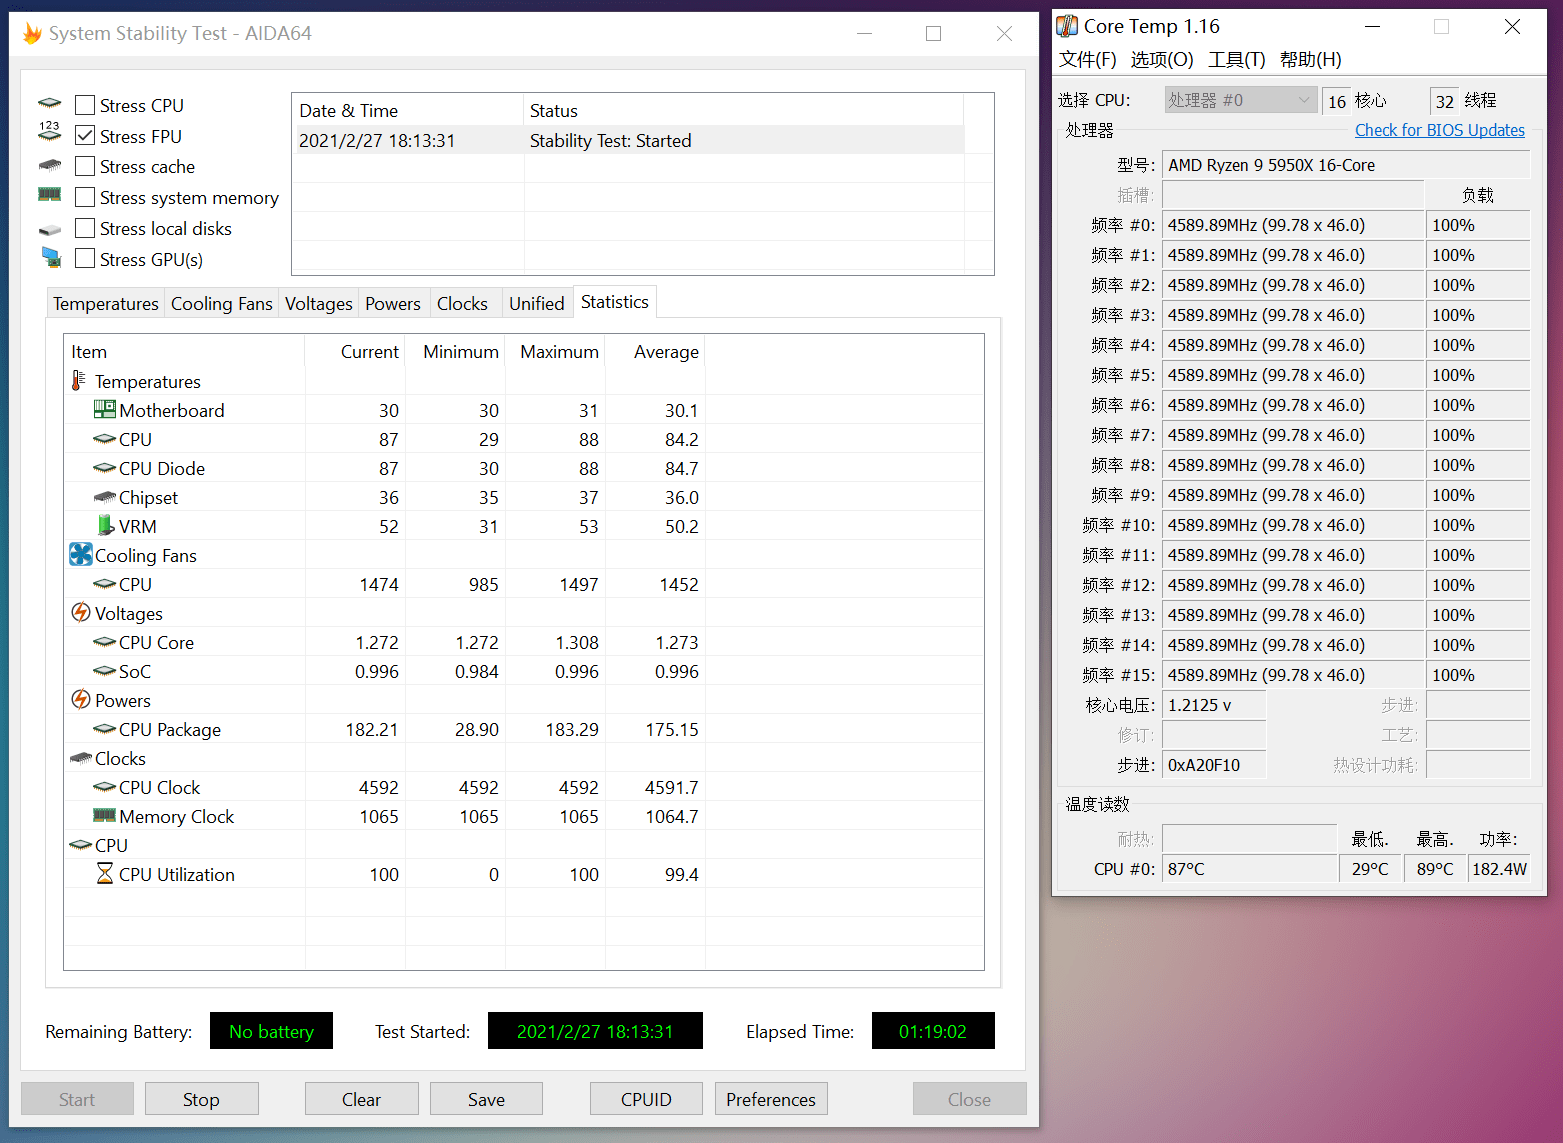
Task: Click the thermometer icon next to Temperatures
Action: [79, 381]
